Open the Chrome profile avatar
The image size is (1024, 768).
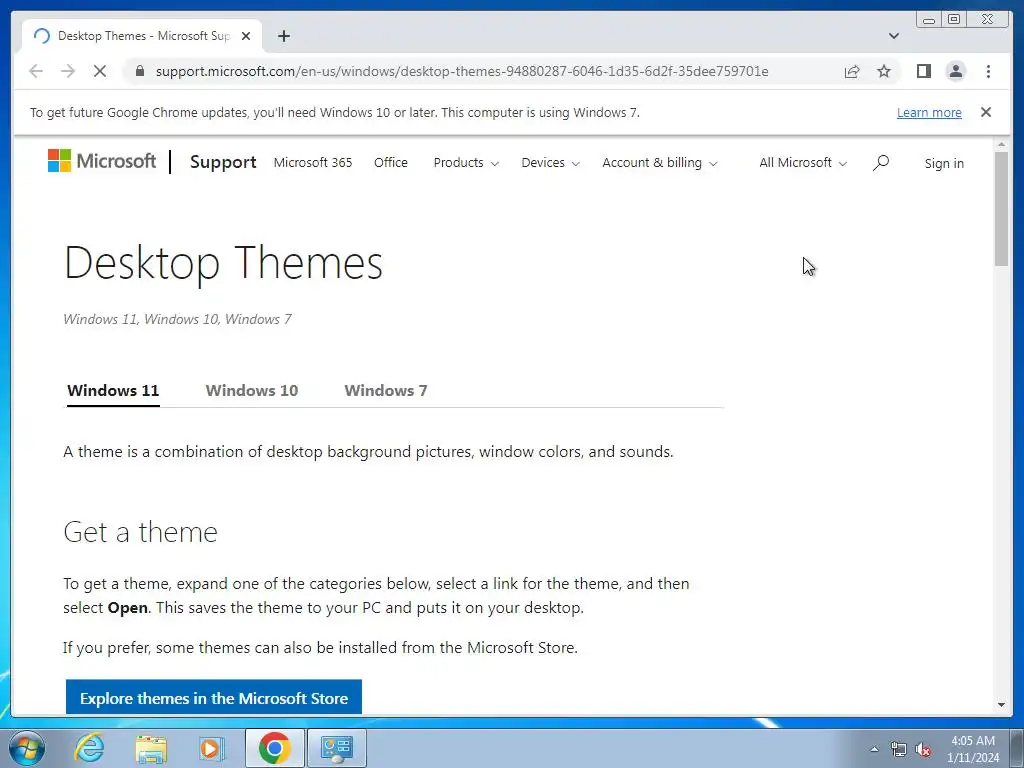[955, 71]
